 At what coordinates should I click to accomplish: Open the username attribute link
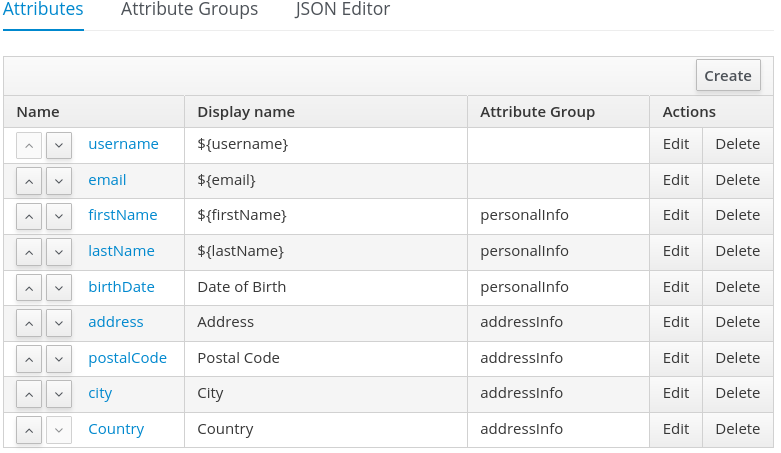pos(123,144)
